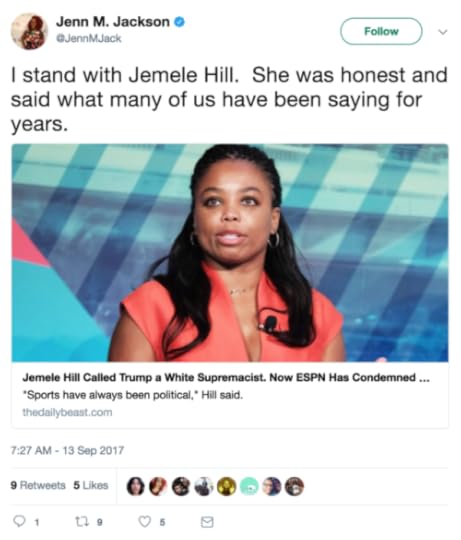Follow Jenn M. Jackson
Image resolution: width=461 pixels, height=540 pixels.
[381, 31]
